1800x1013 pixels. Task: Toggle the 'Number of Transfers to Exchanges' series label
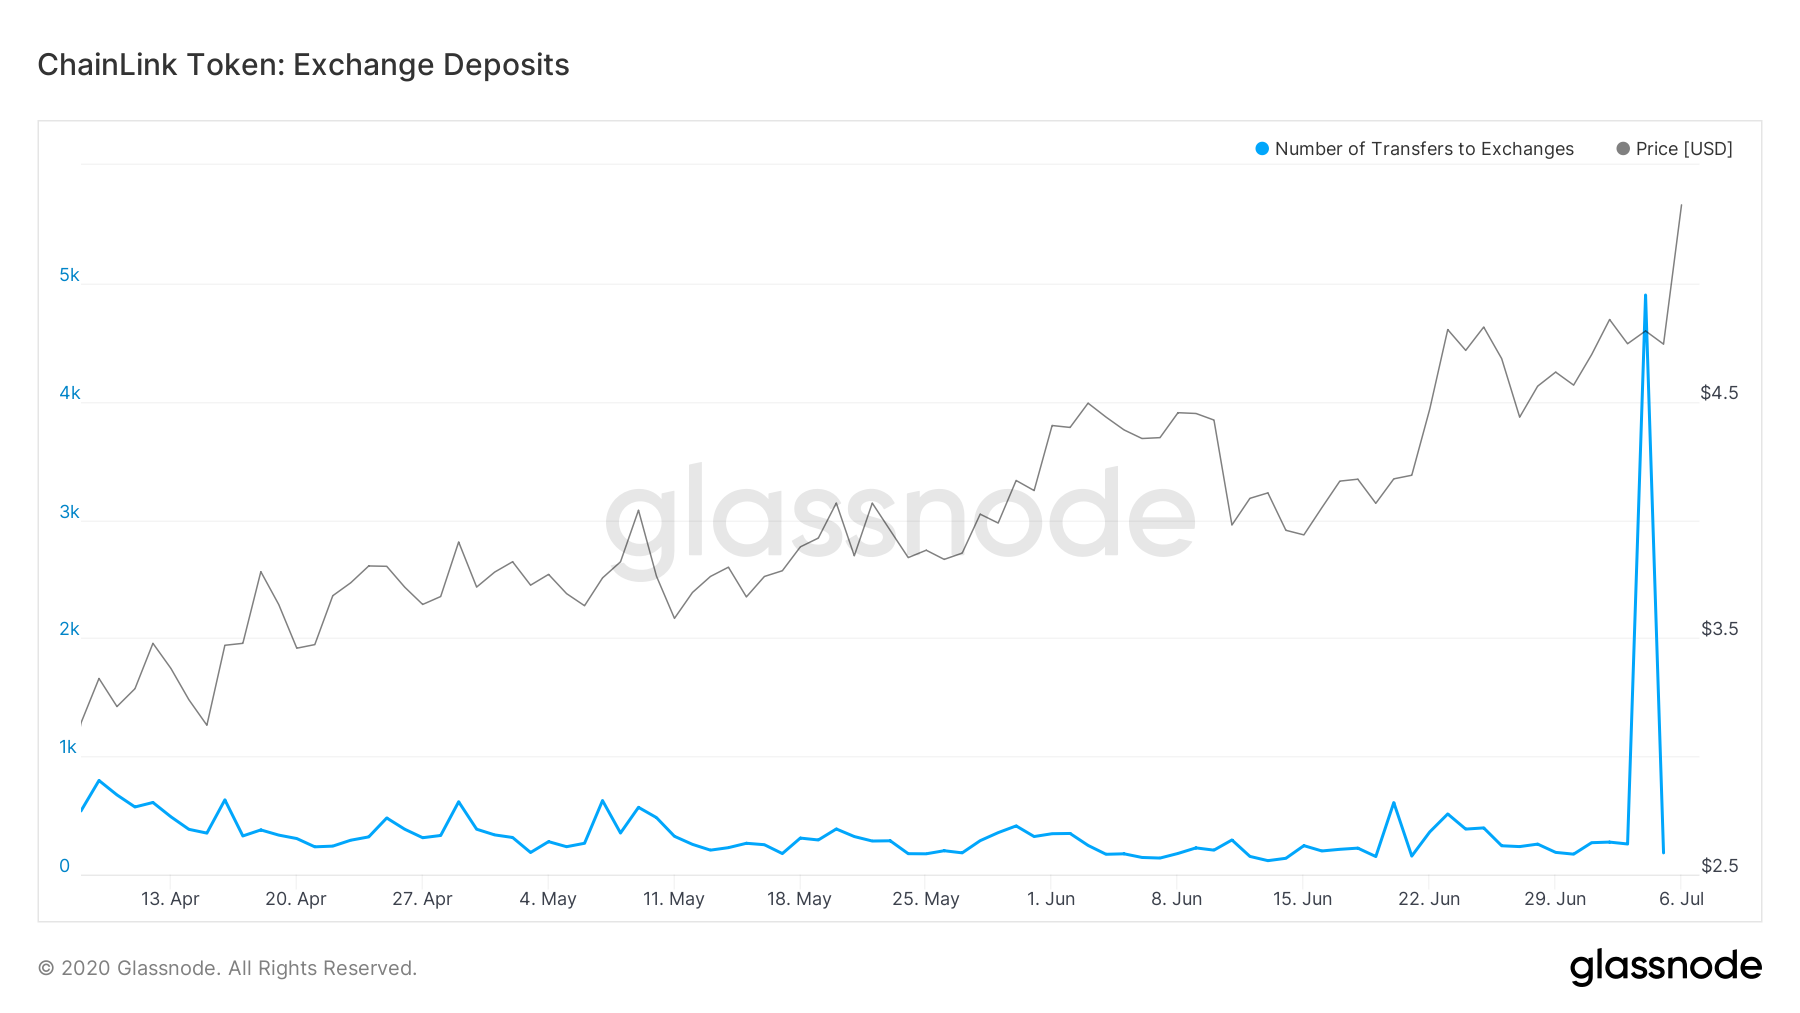[x=1423, y=149]
